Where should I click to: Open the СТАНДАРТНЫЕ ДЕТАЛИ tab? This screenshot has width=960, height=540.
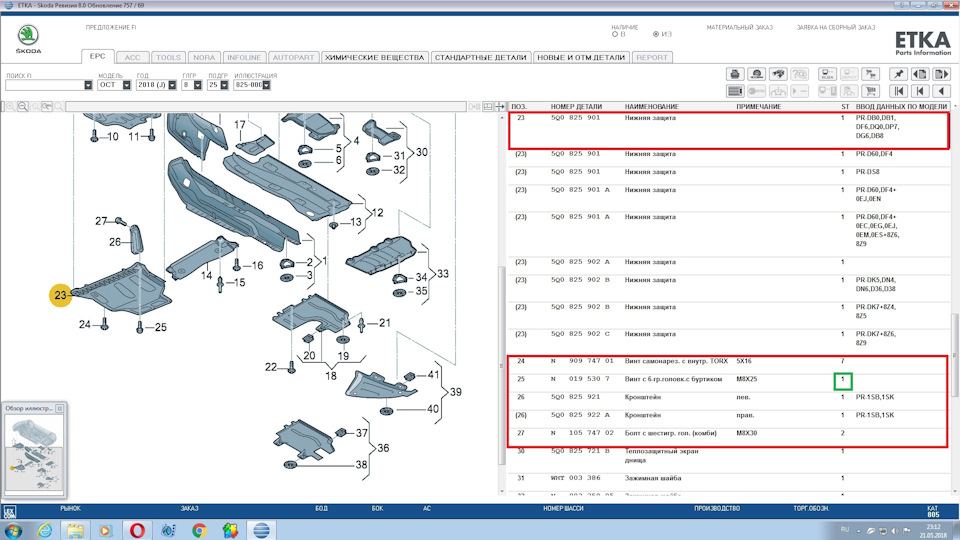[x=481, y=58]
